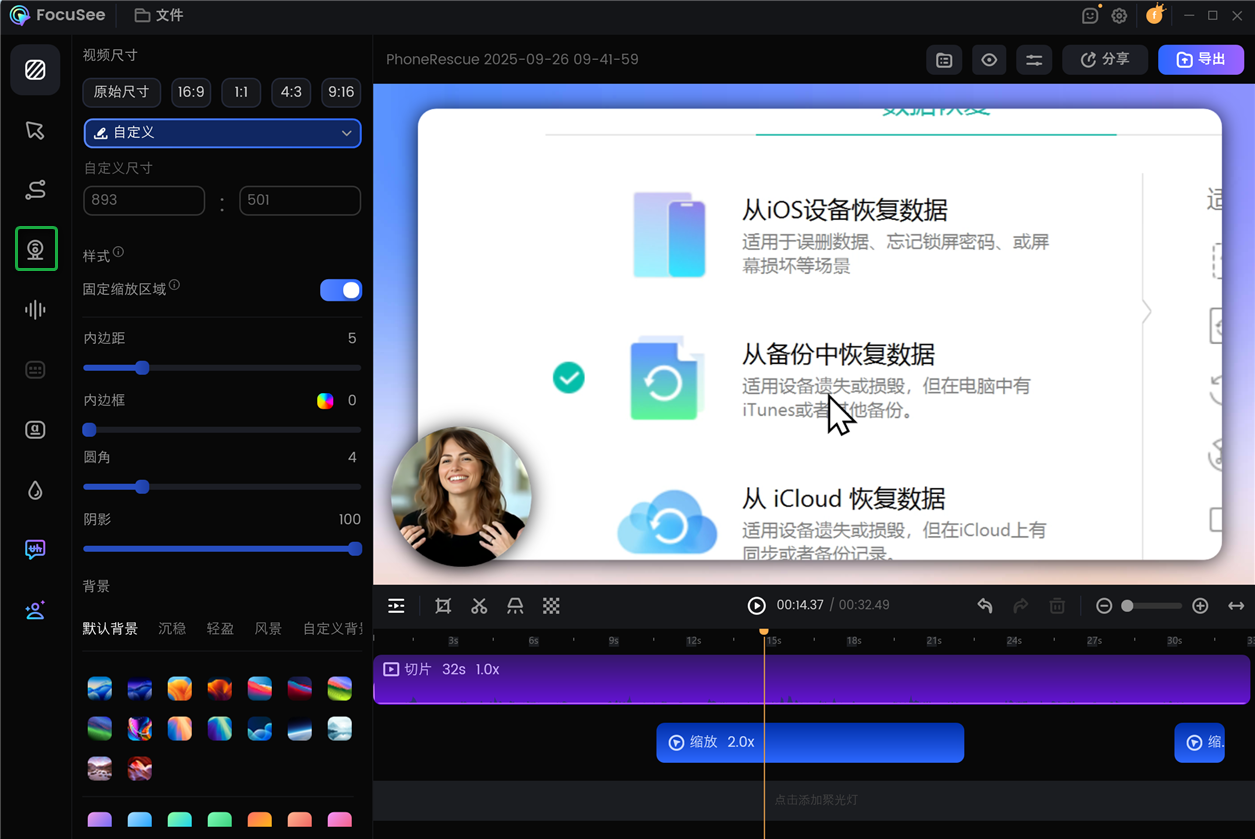This screenshot has width=1255, height=839.
Task: Click the 内边框 slider handle
Action: tap(89, 430)
